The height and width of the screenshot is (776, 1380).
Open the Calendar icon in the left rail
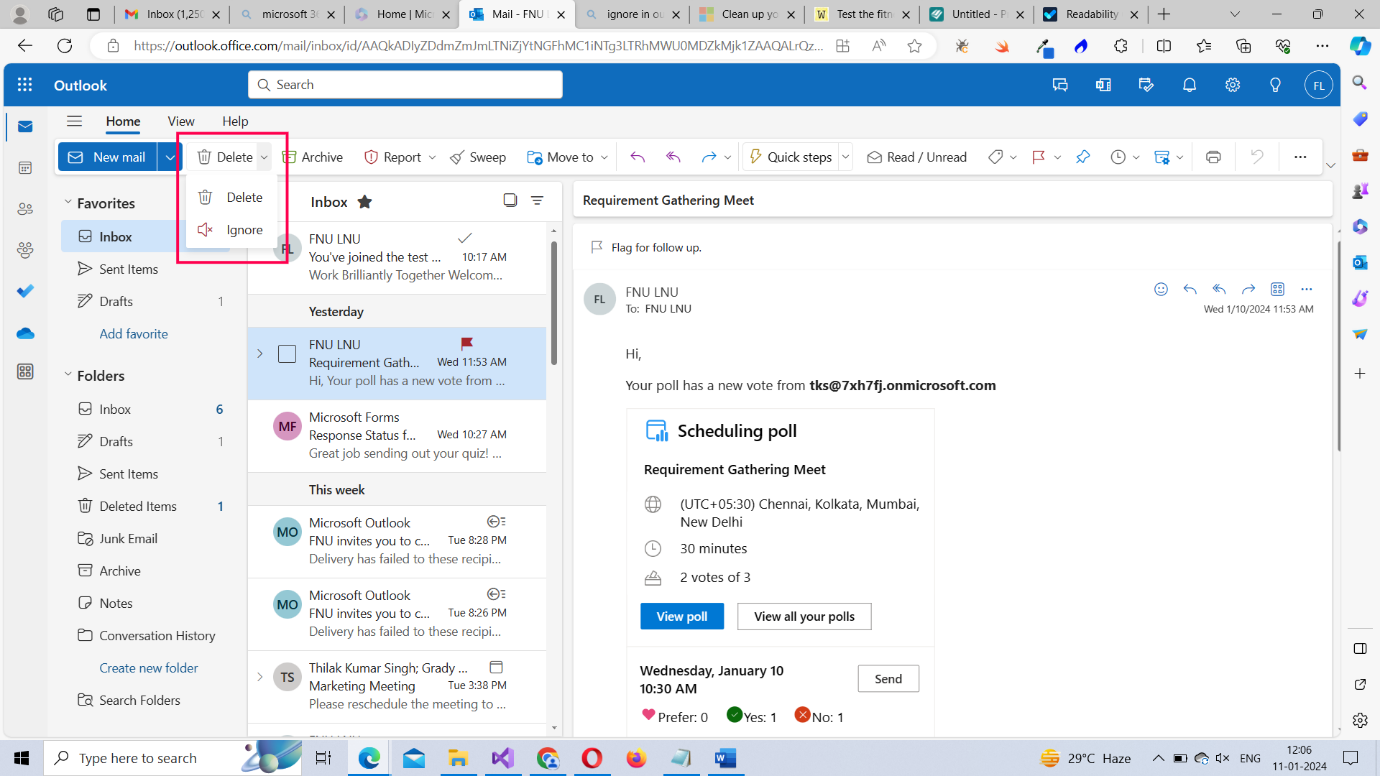click(25, 168)
